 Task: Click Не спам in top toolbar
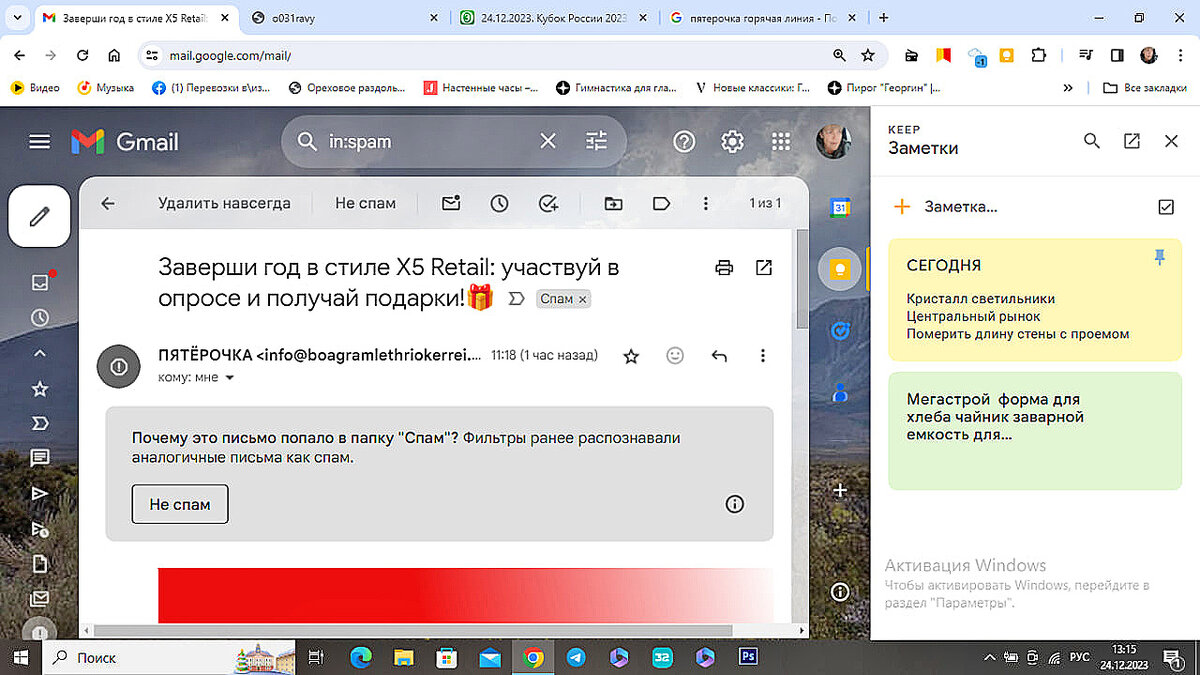click(365, 203)
